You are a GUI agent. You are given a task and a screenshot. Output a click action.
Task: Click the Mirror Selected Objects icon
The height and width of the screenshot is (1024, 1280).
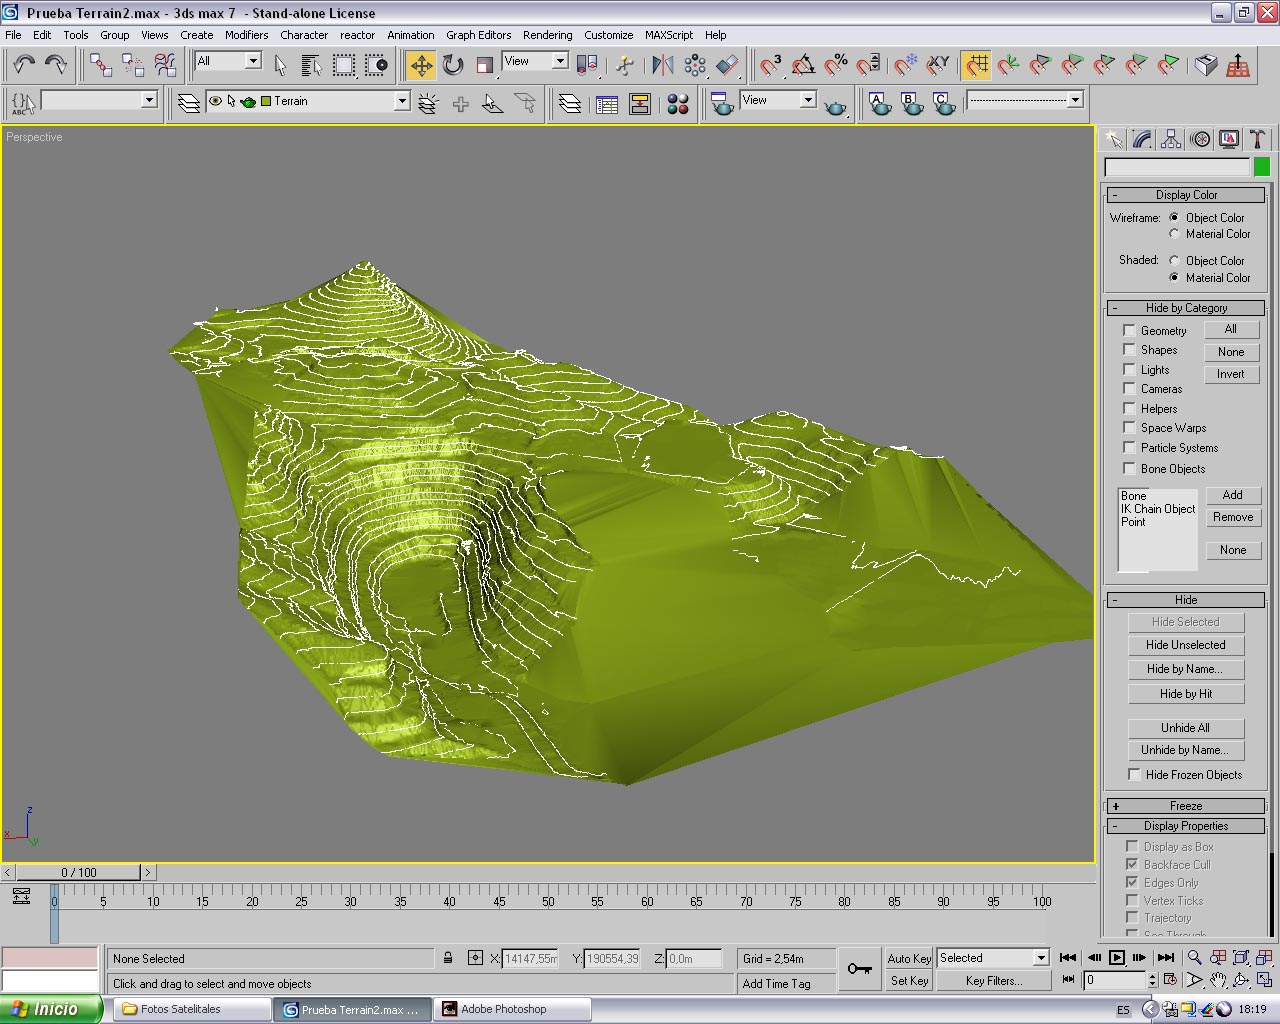click(x=662, y=66)
